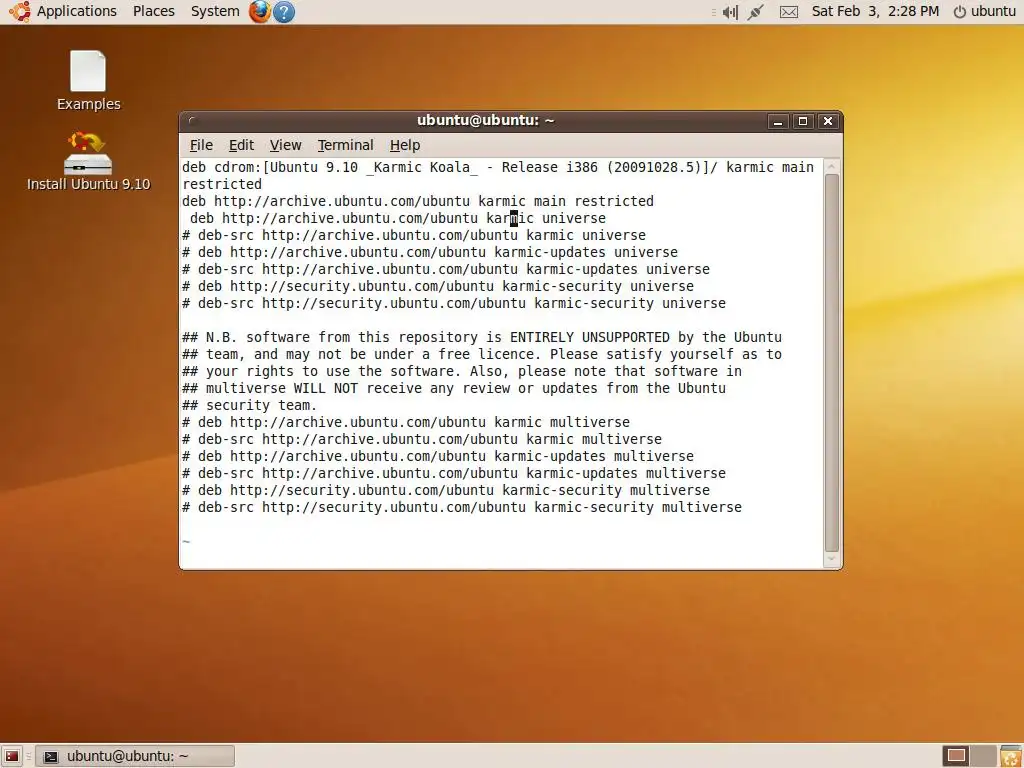Click the terminal scrollbar up arrow
Image resolution: width=1024 pixels, height=768 pixels.
tap(831, 167)
